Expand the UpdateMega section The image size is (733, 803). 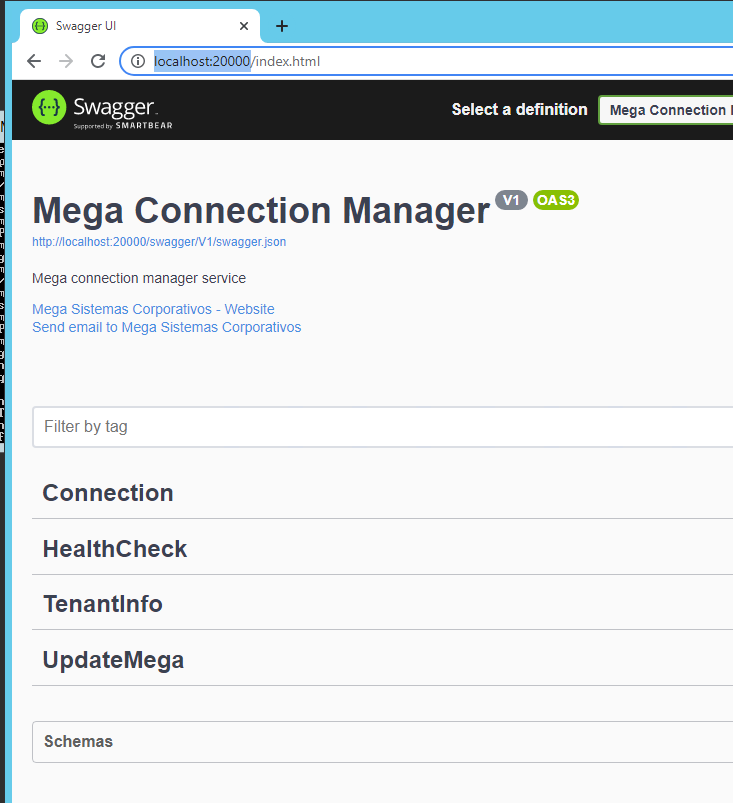113,660
